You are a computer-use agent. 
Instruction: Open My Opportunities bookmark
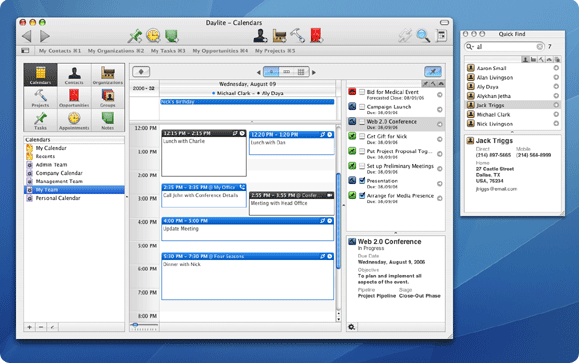[x=220, y=51]
